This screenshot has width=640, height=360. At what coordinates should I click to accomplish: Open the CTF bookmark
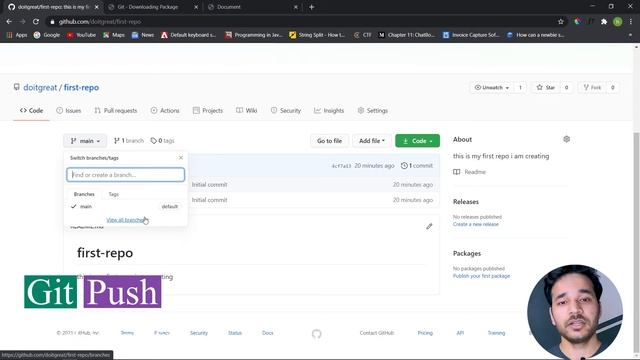pyautogui.click(x=363, y=35)
